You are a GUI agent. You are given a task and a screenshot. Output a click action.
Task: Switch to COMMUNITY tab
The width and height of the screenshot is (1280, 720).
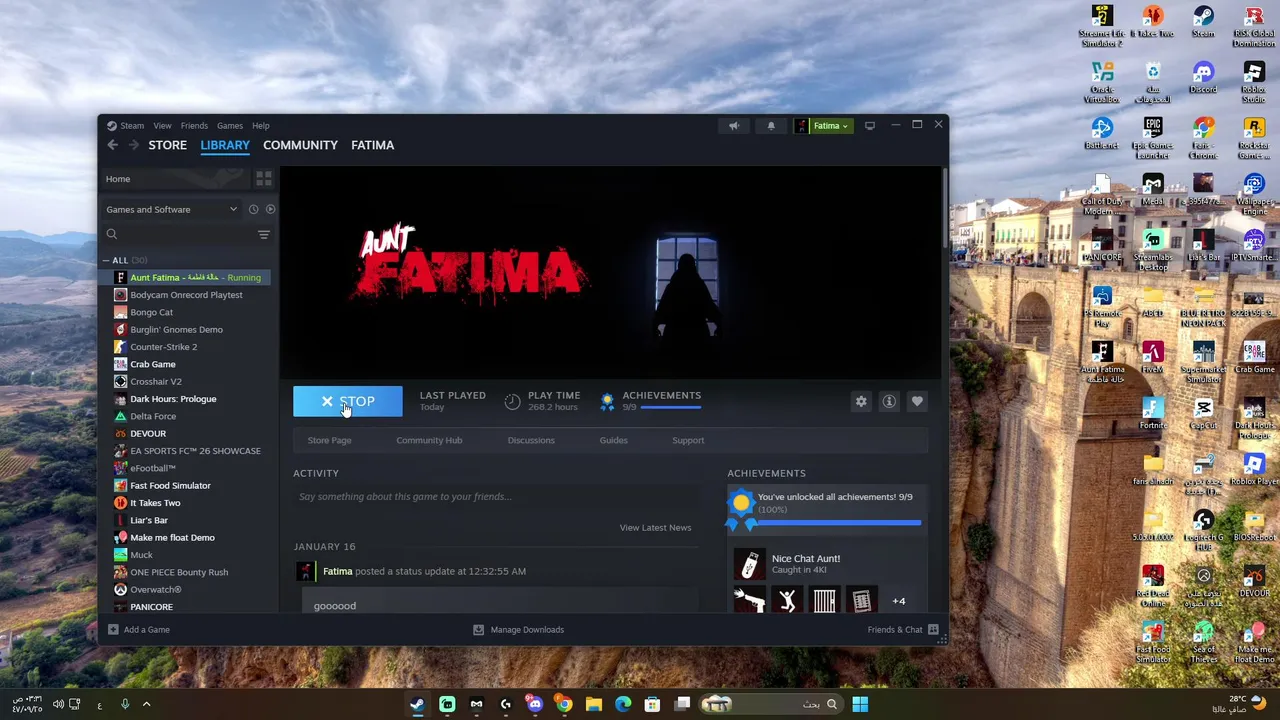tap(300, 145)
